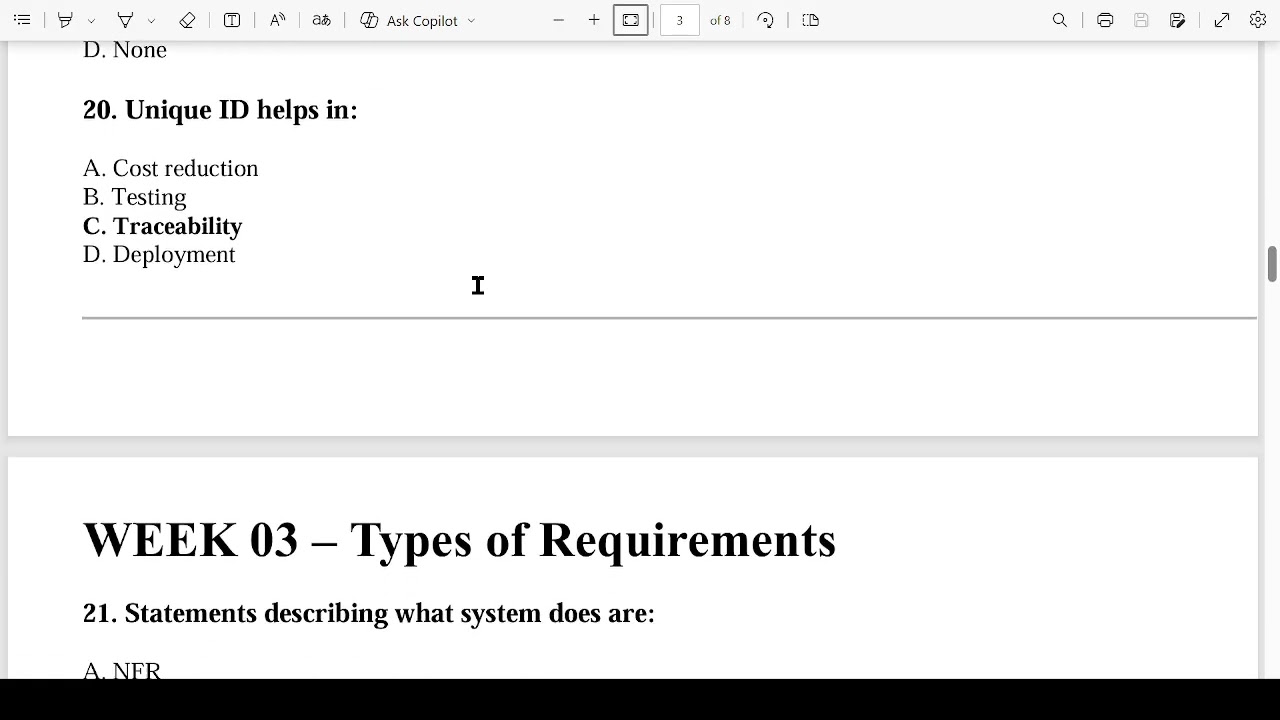This screenshot has width=1280, height=720.
Task: Switch page view layout
Action: [x=811, y=20]
